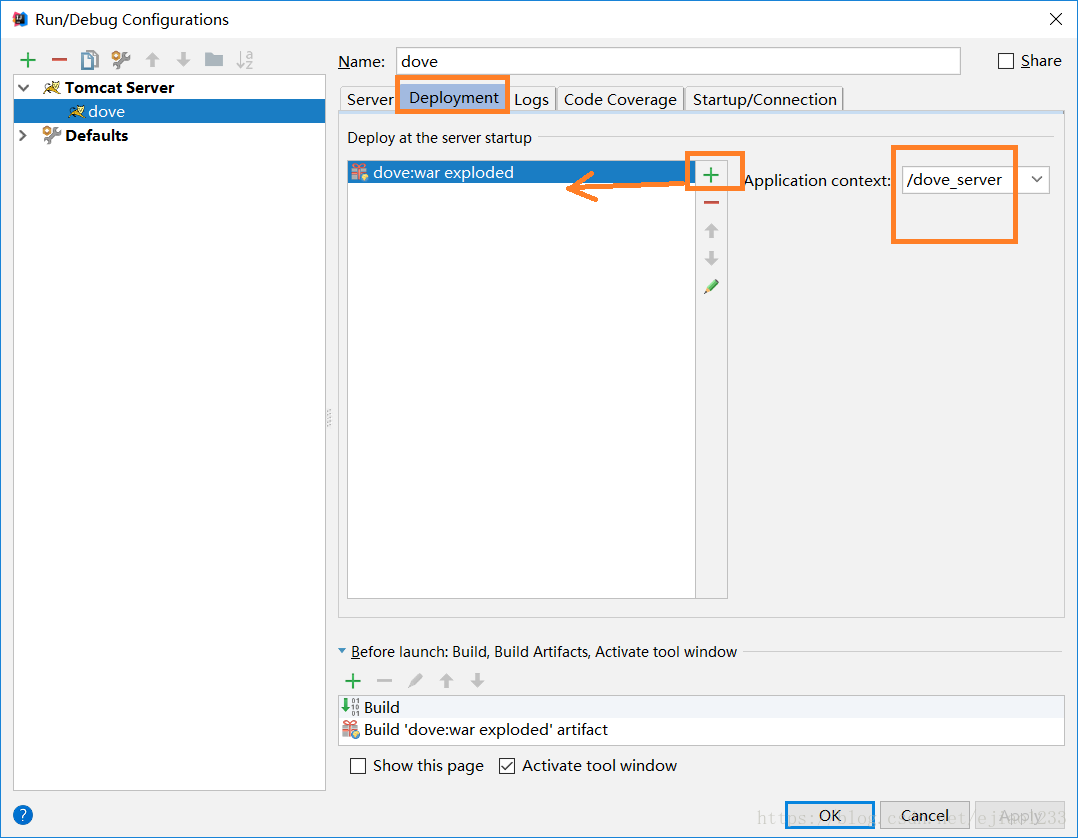Image resolution: width=1078 pixels, height=838 pixels.
Task: Create a new configuration folder
Action: tap(213, 59)
